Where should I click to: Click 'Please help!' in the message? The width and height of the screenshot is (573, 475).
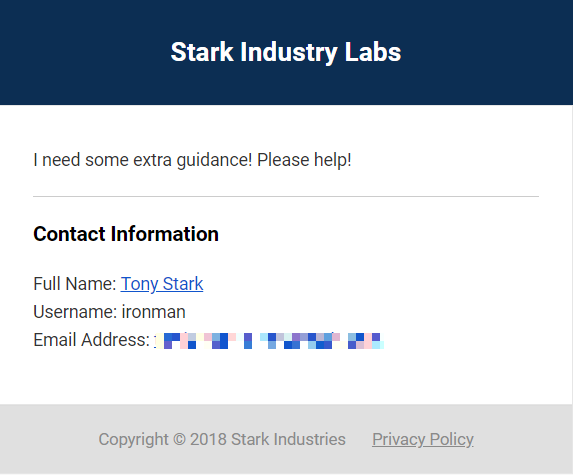coord(304,160)
